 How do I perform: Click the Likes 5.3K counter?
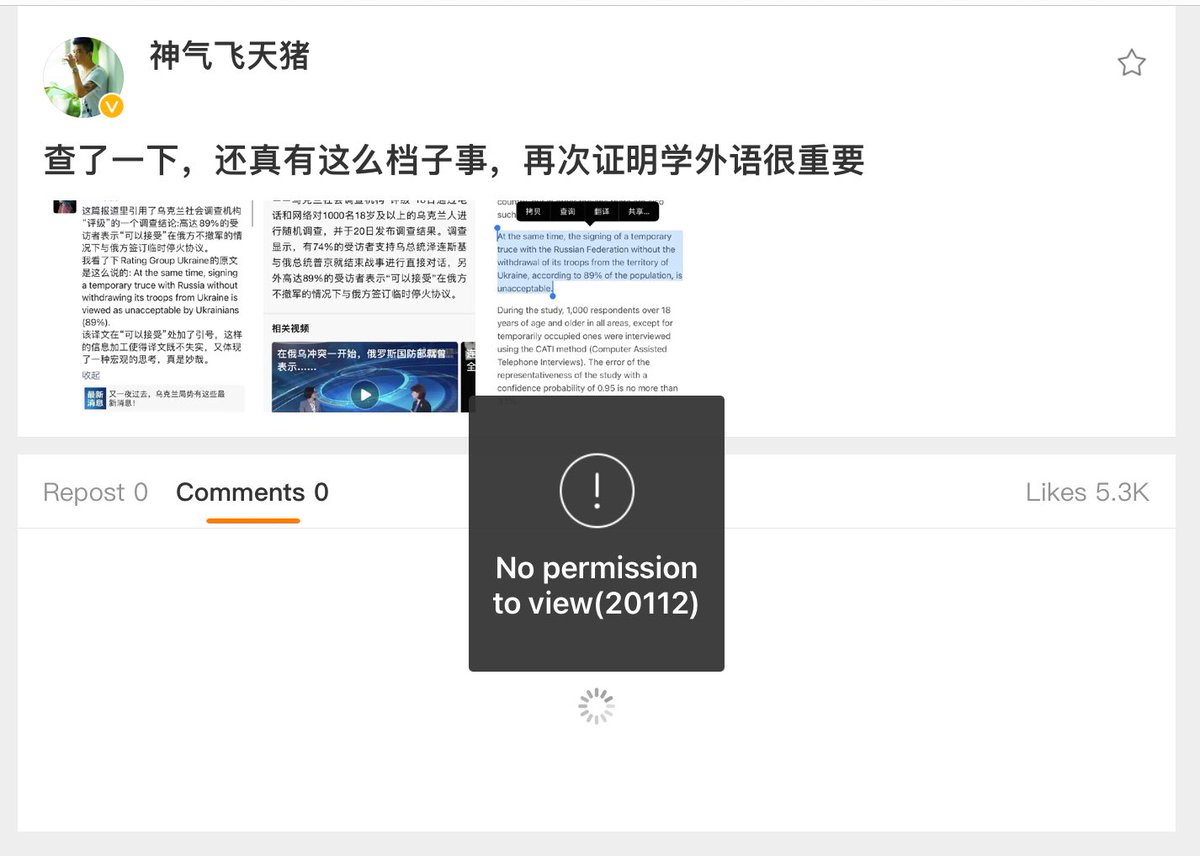pos(1087,492)
